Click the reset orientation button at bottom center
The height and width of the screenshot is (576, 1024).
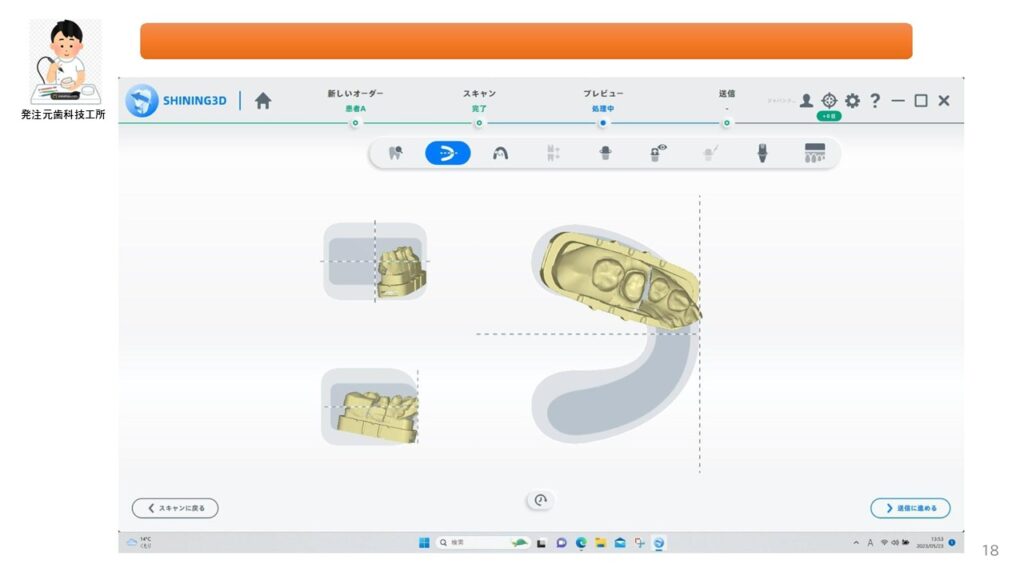(540, 500)
